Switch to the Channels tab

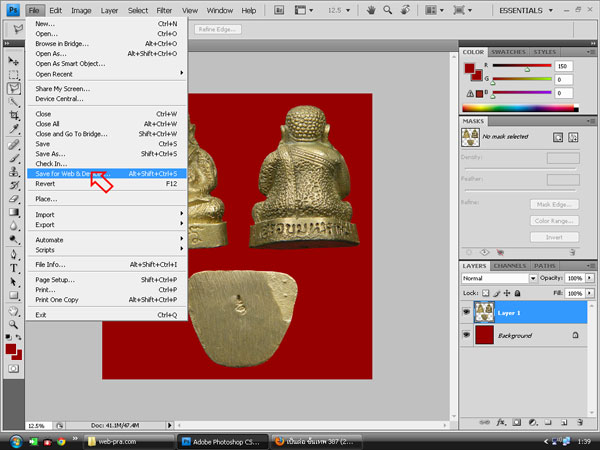point(509,266)
